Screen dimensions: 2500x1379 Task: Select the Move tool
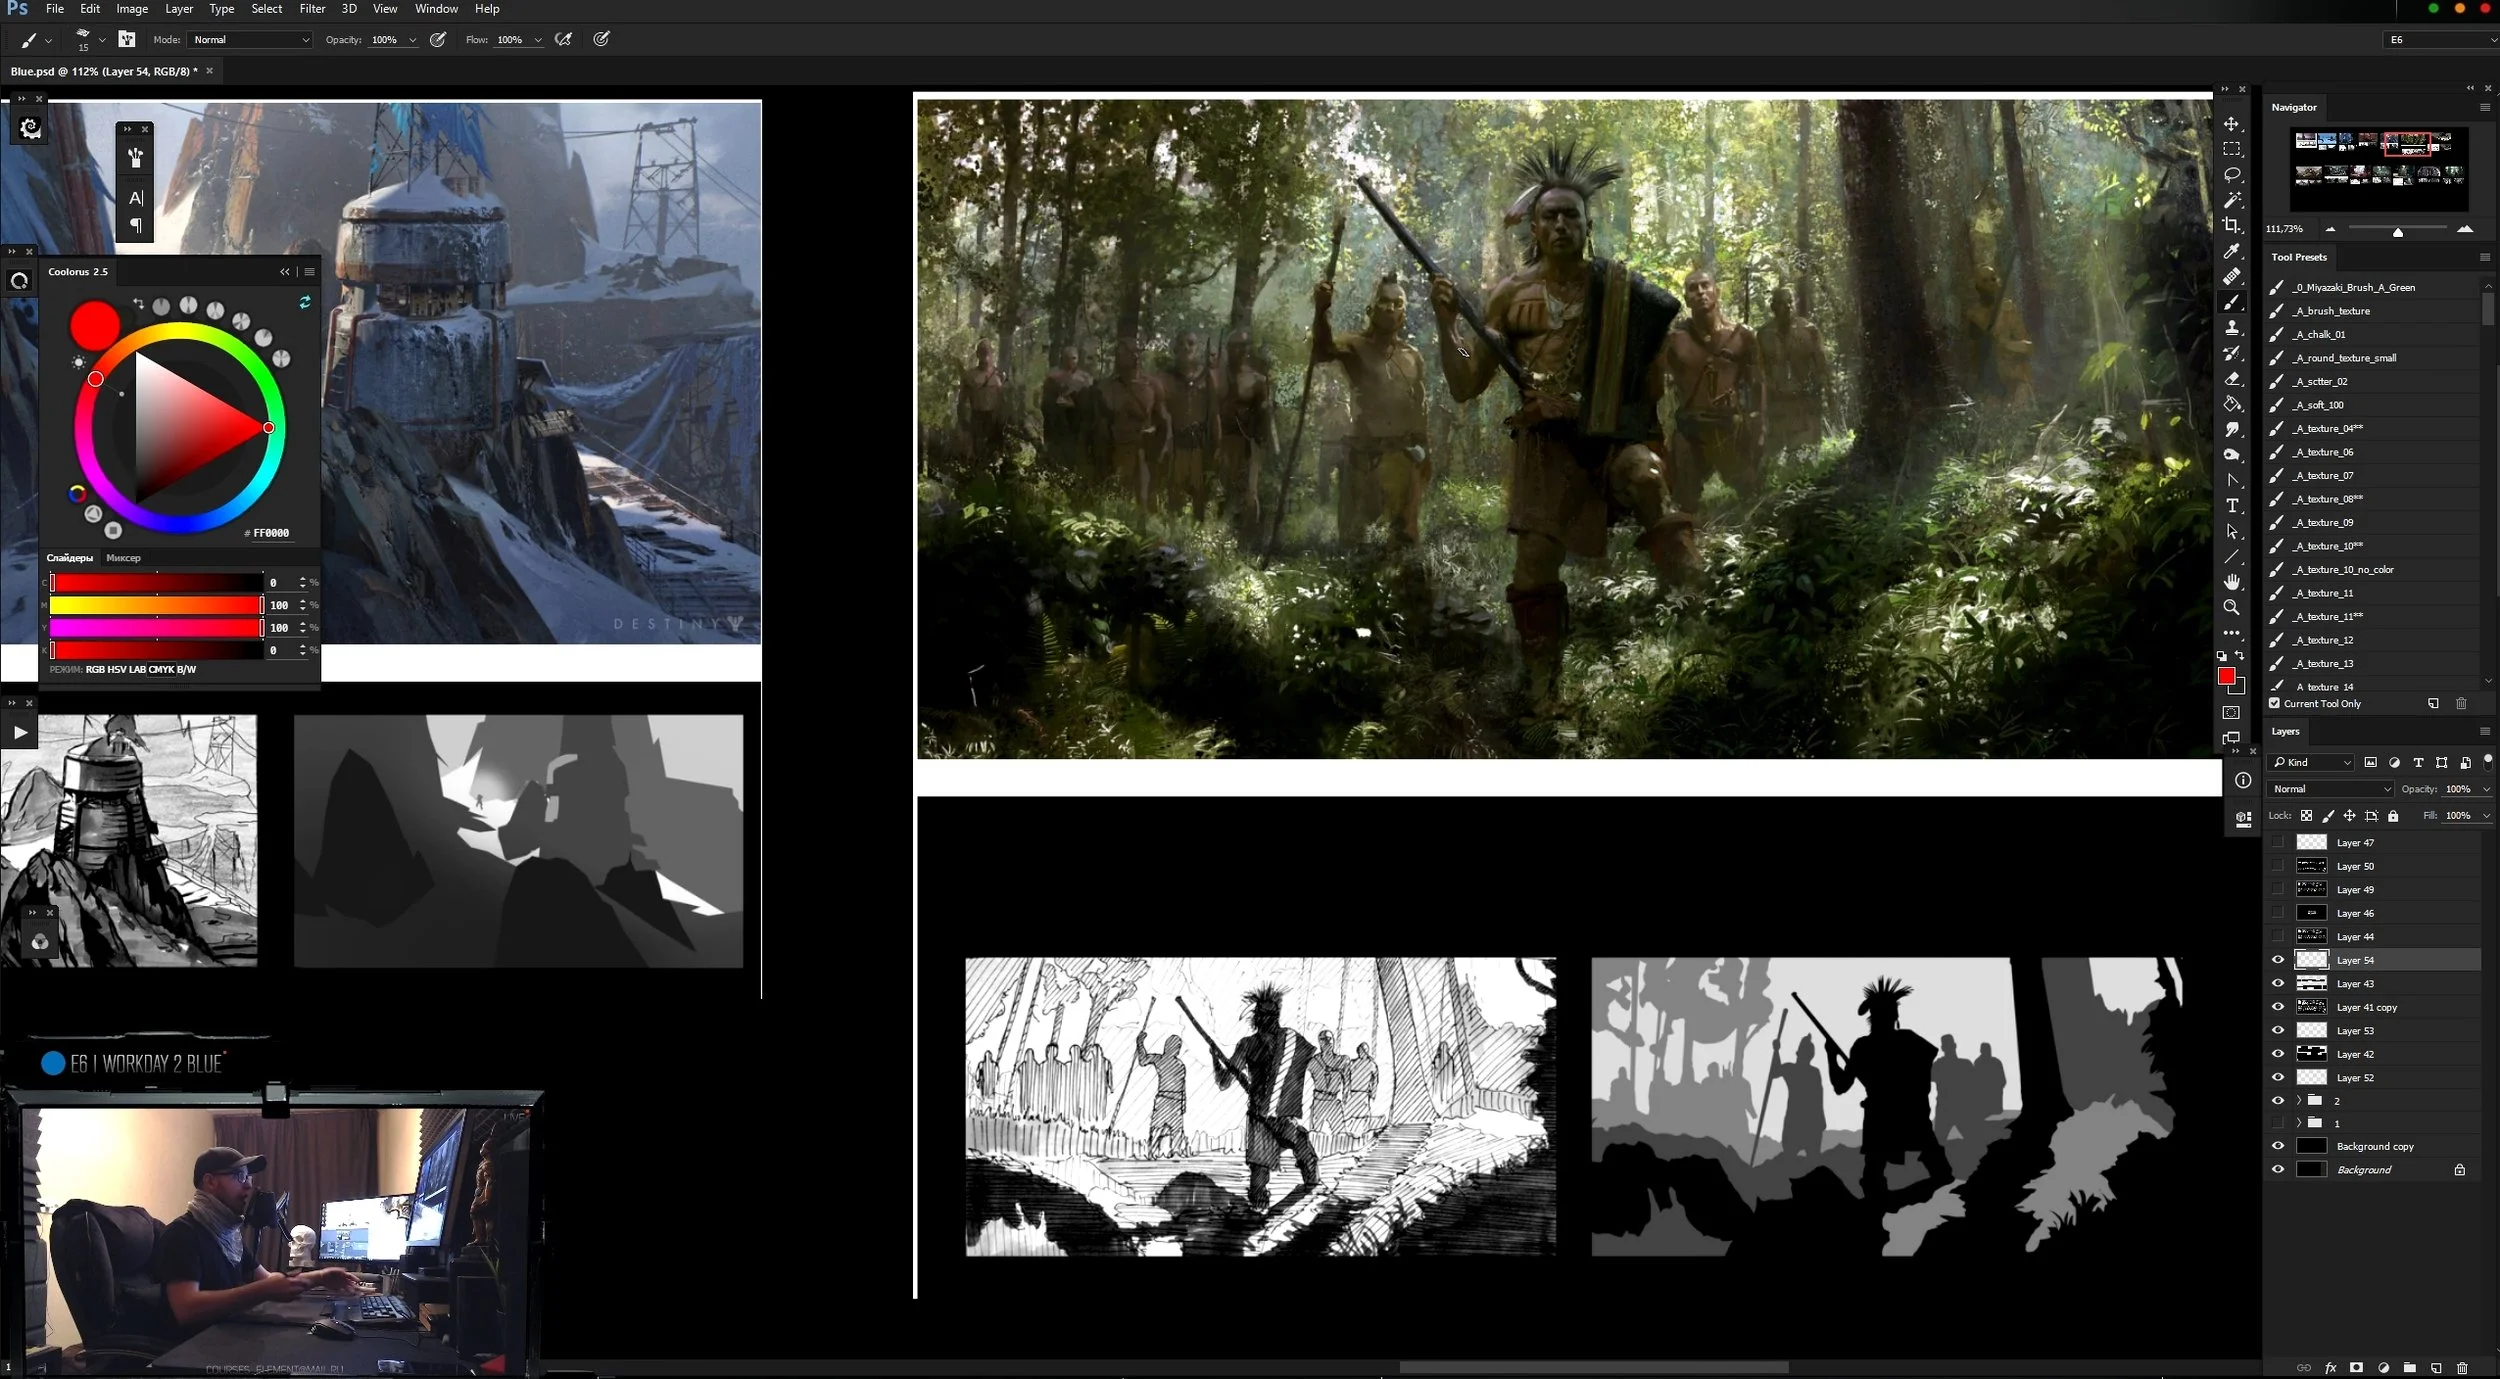click(2231, 124)
